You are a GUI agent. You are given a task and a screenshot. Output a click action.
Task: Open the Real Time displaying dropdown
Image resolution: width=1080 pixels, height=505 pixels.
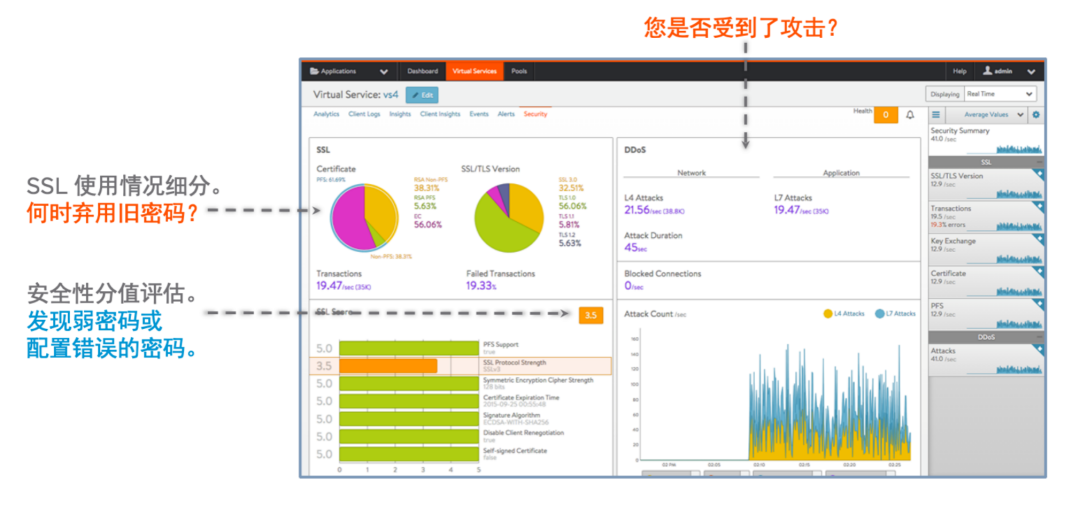click(x=1000, y=94)
